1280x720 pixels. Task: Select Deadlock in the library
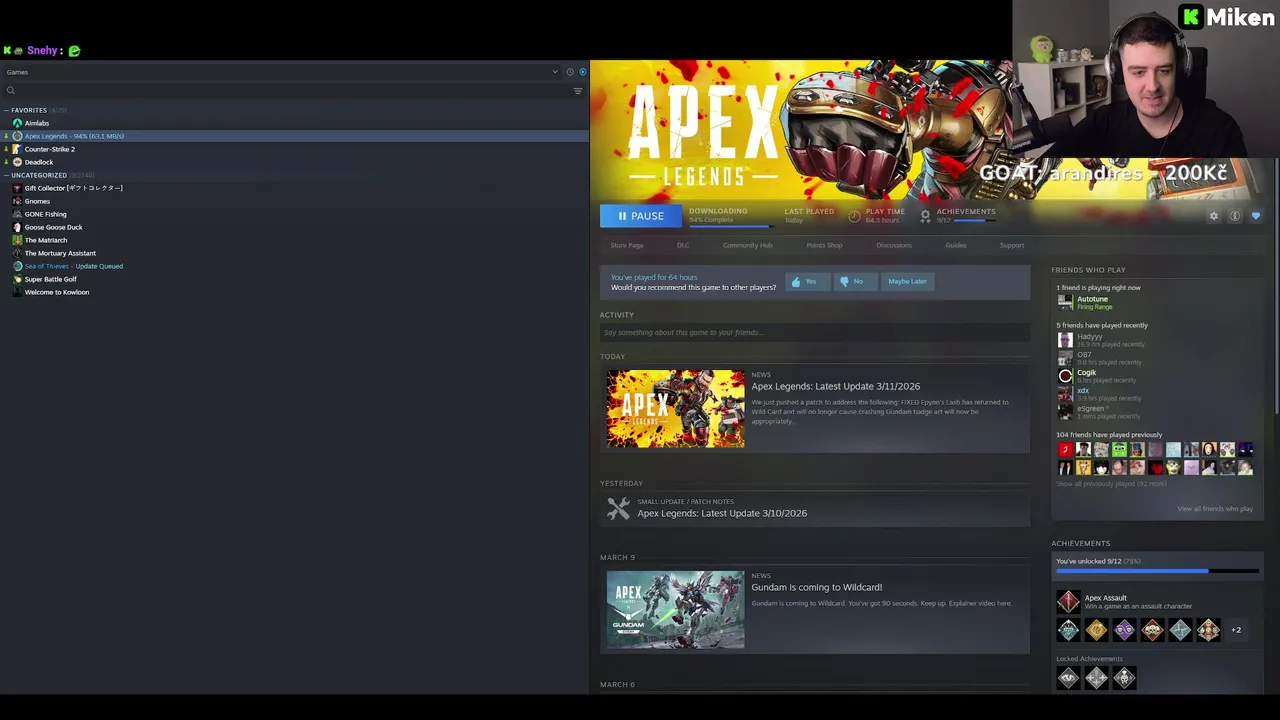point(39,162)
